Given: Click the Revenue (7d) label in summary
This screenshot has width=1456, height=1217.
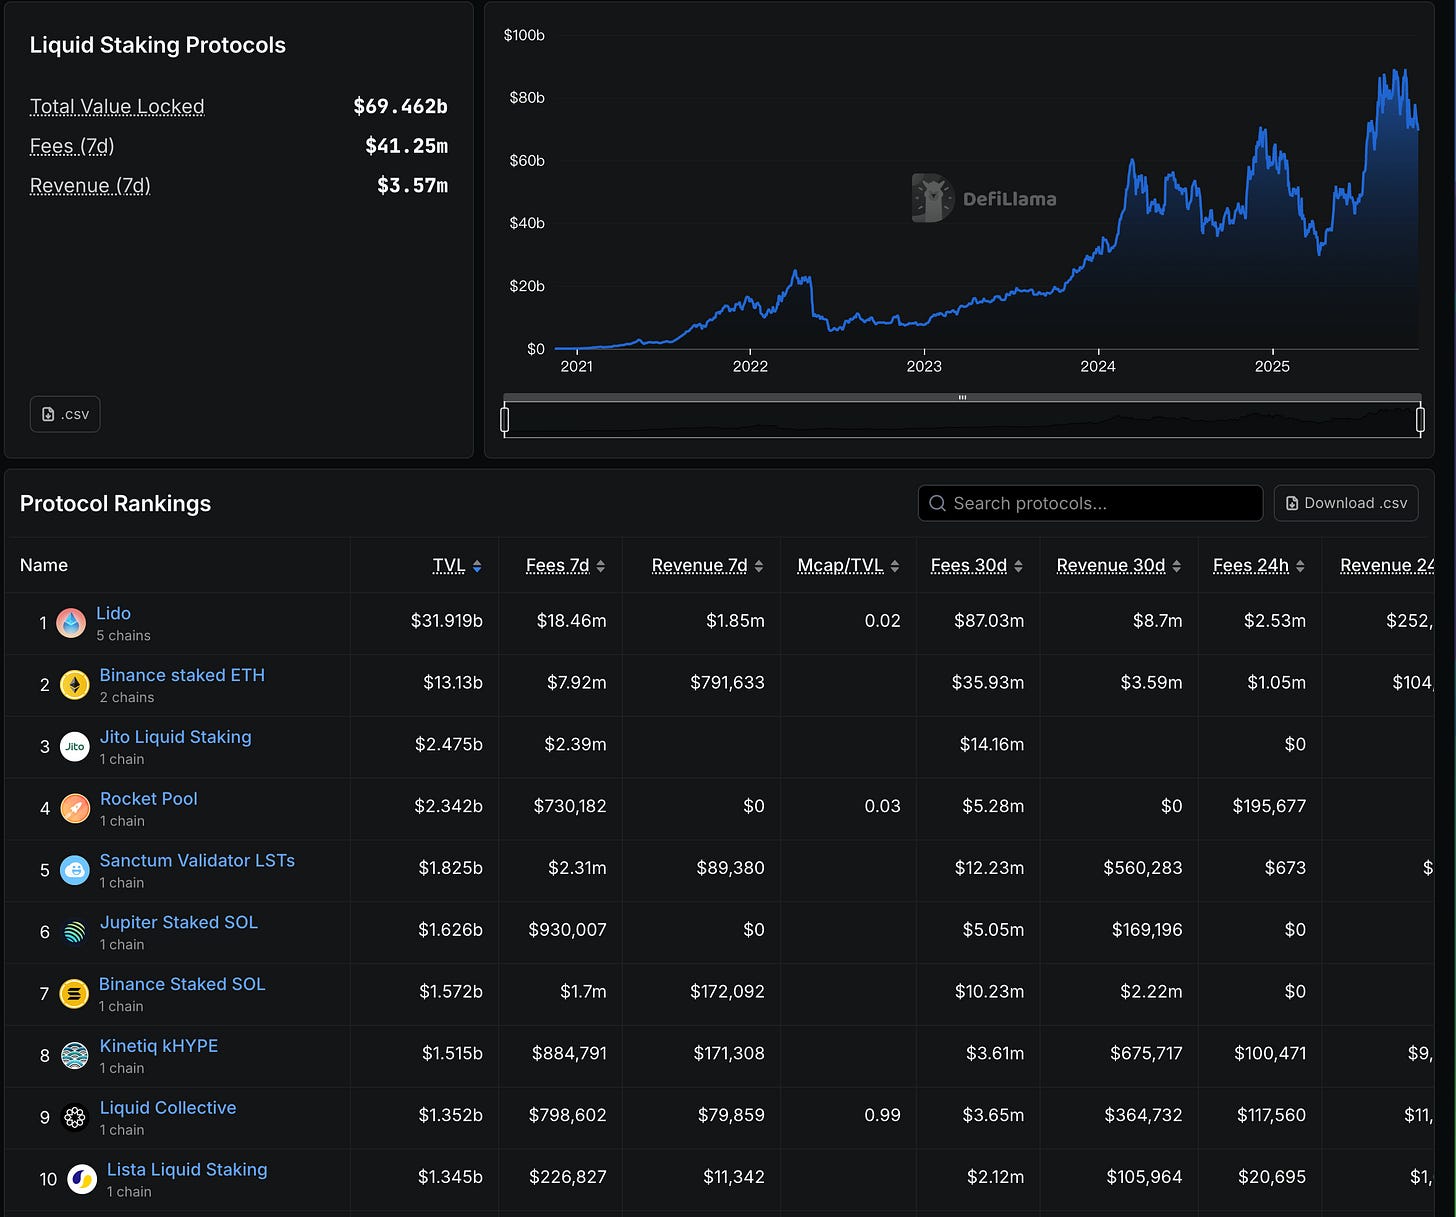Looking at the screenshot, I should (90, 186).
